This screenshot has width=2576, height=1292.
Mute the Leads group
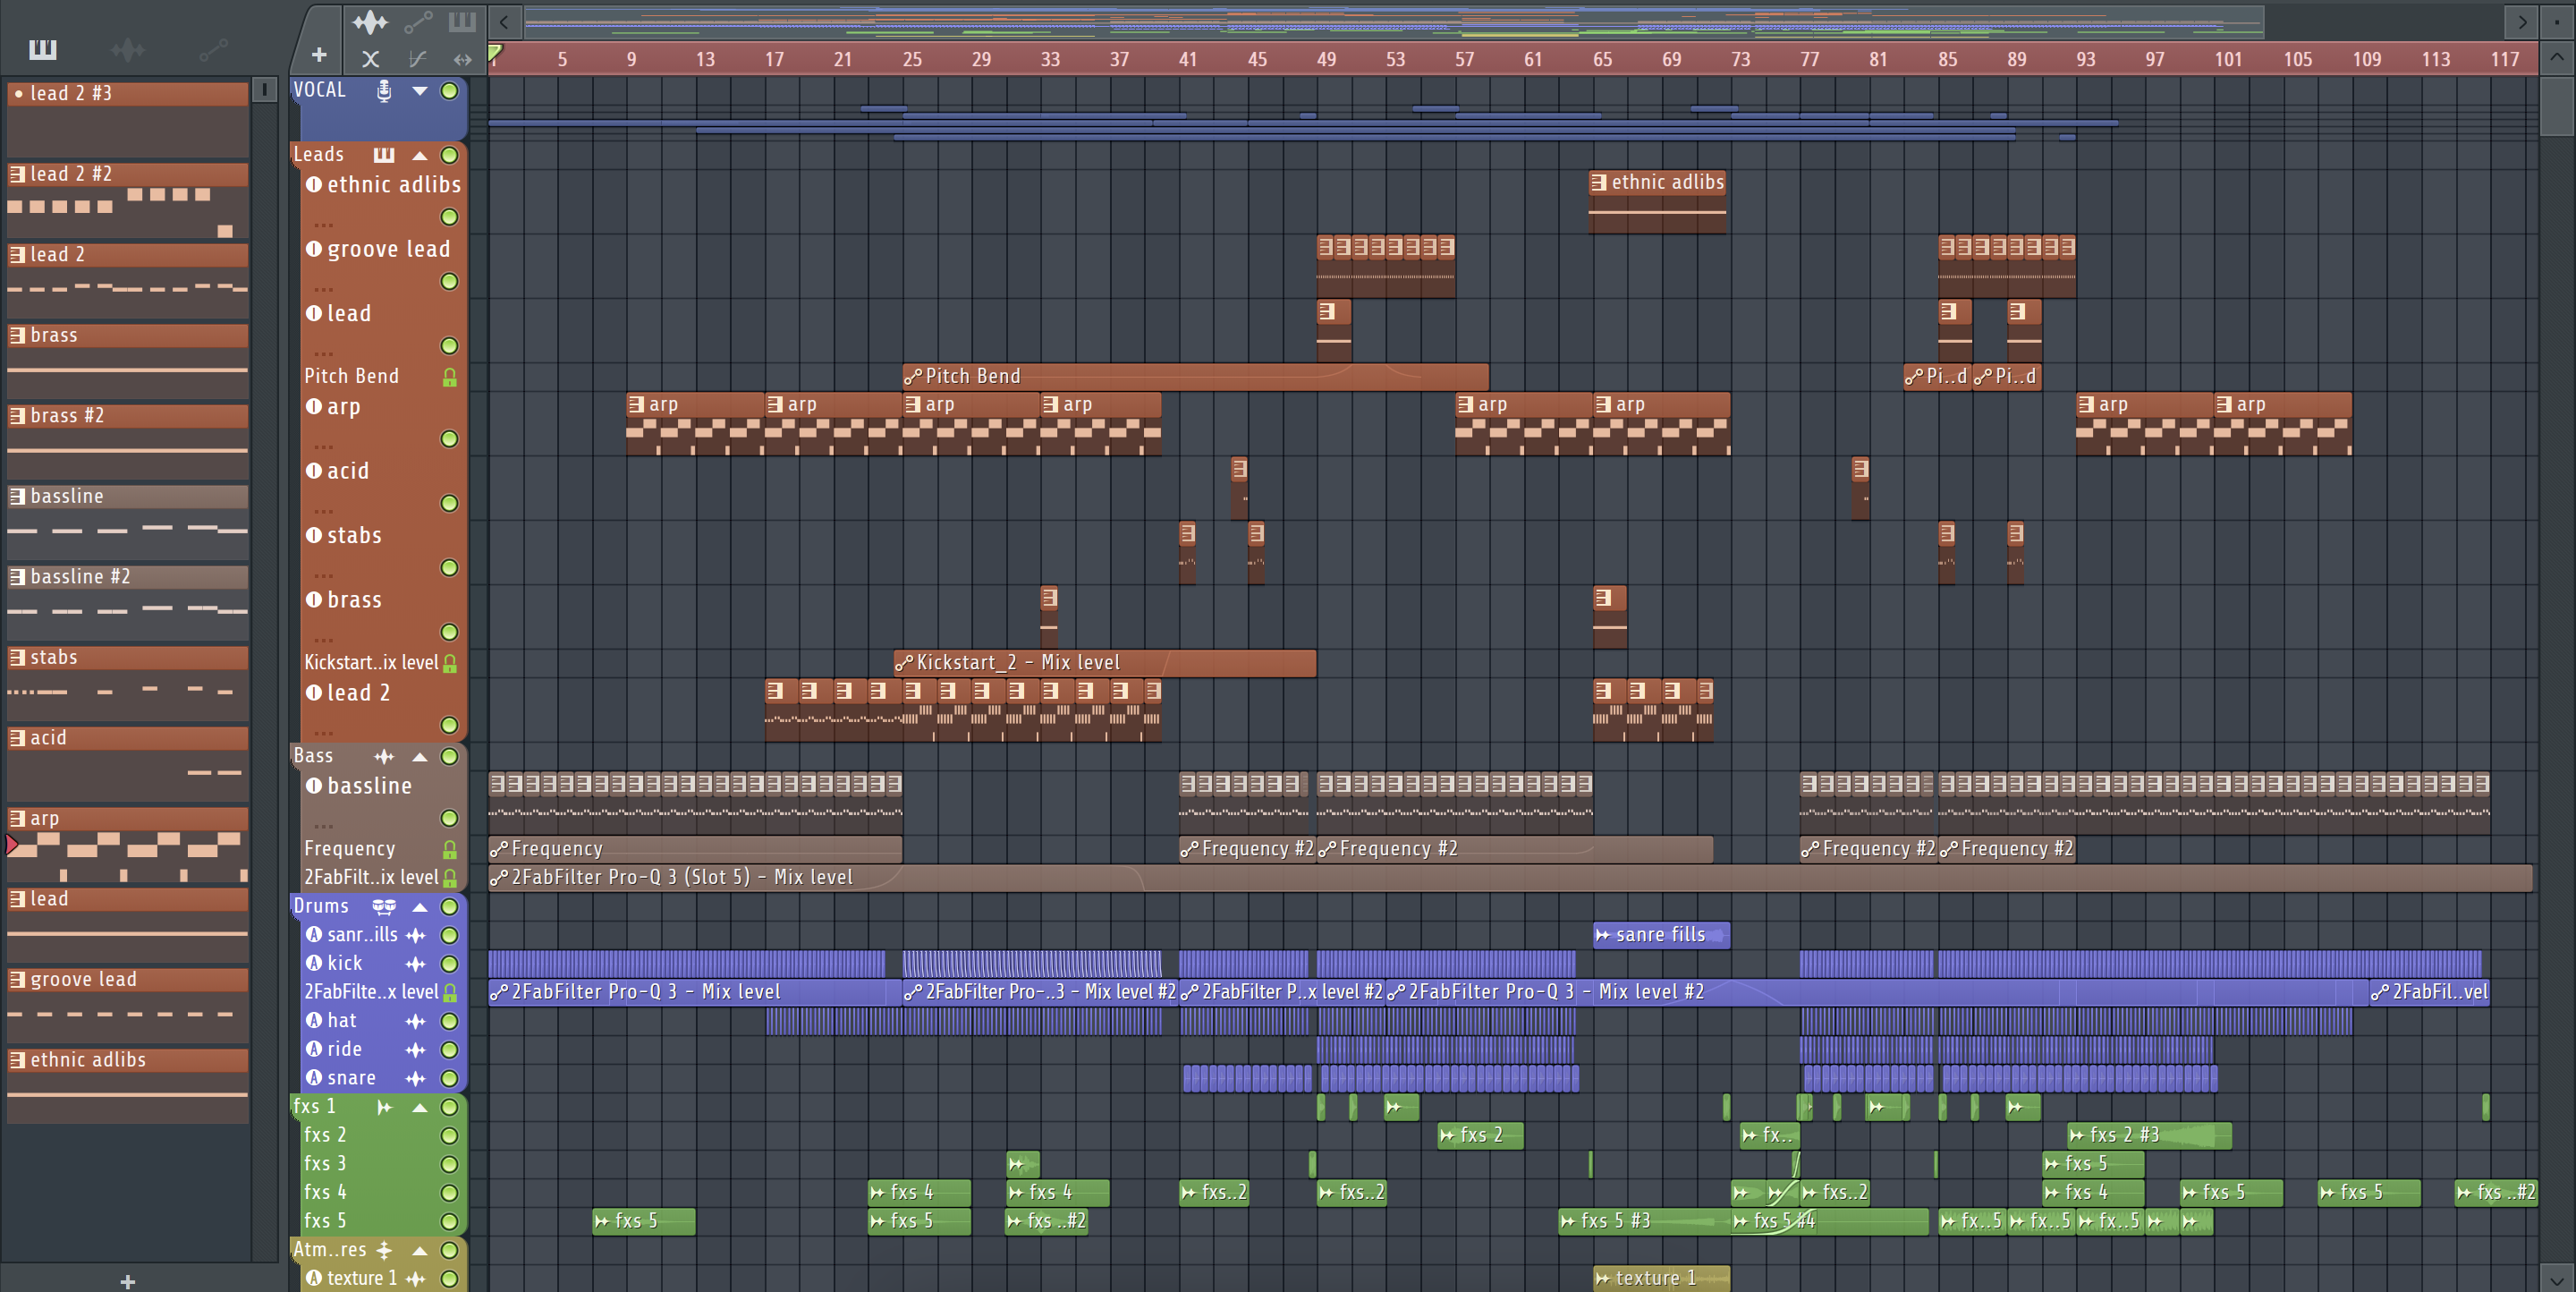click(450, 155)
